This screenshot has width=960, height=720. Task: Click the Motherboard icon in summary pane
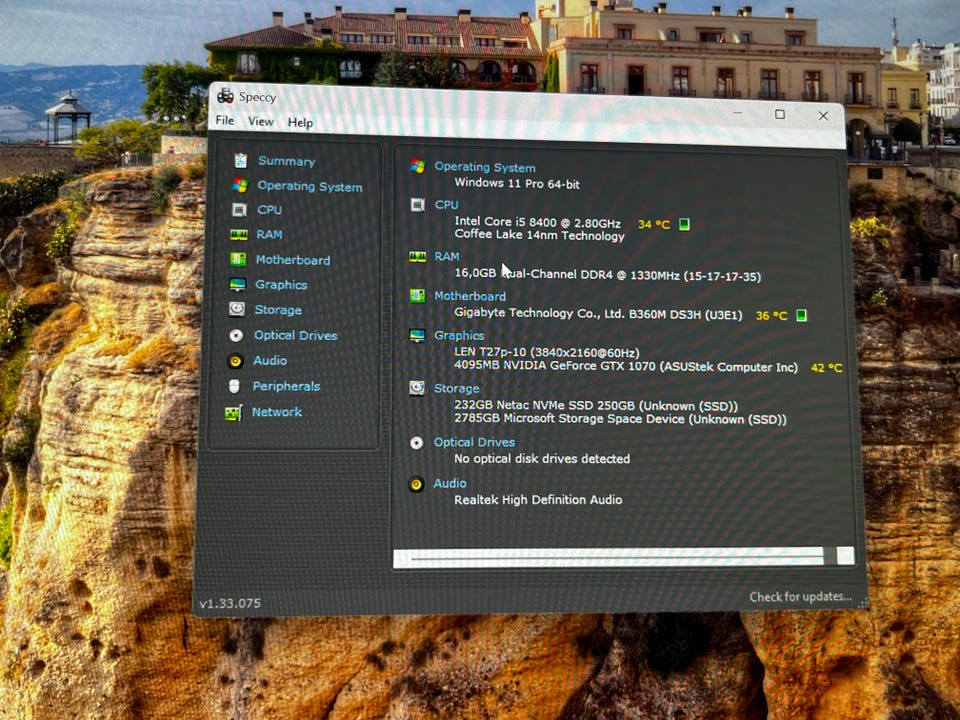click(418, 296)
